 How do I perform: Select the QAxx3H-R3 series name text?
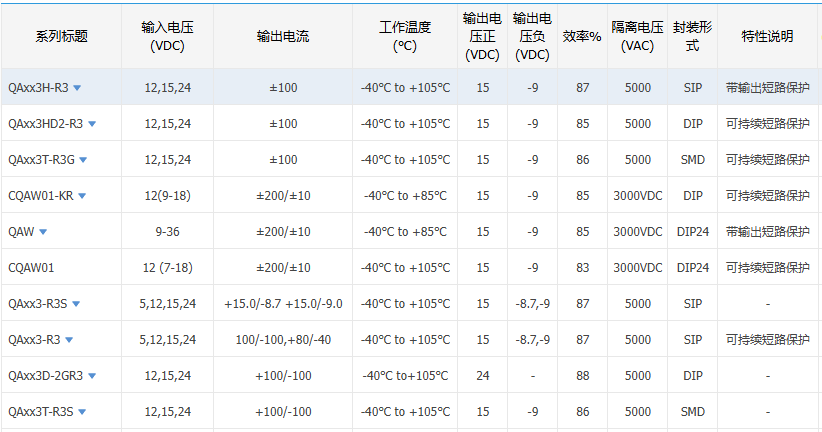coord(37,88)
